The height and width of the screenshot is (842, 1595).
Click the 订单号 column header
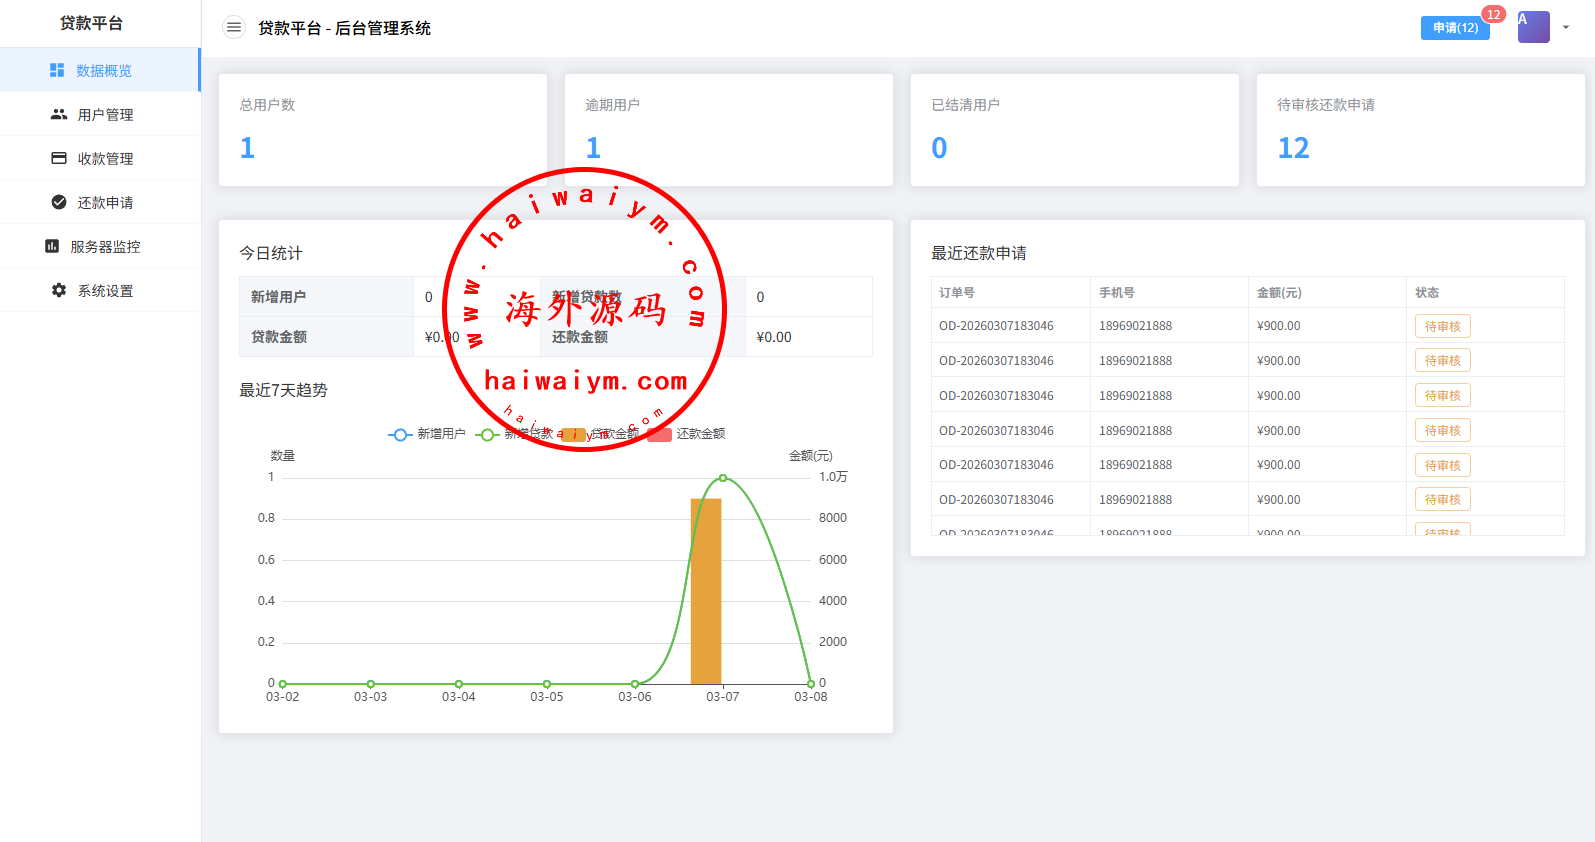[957, 293]
